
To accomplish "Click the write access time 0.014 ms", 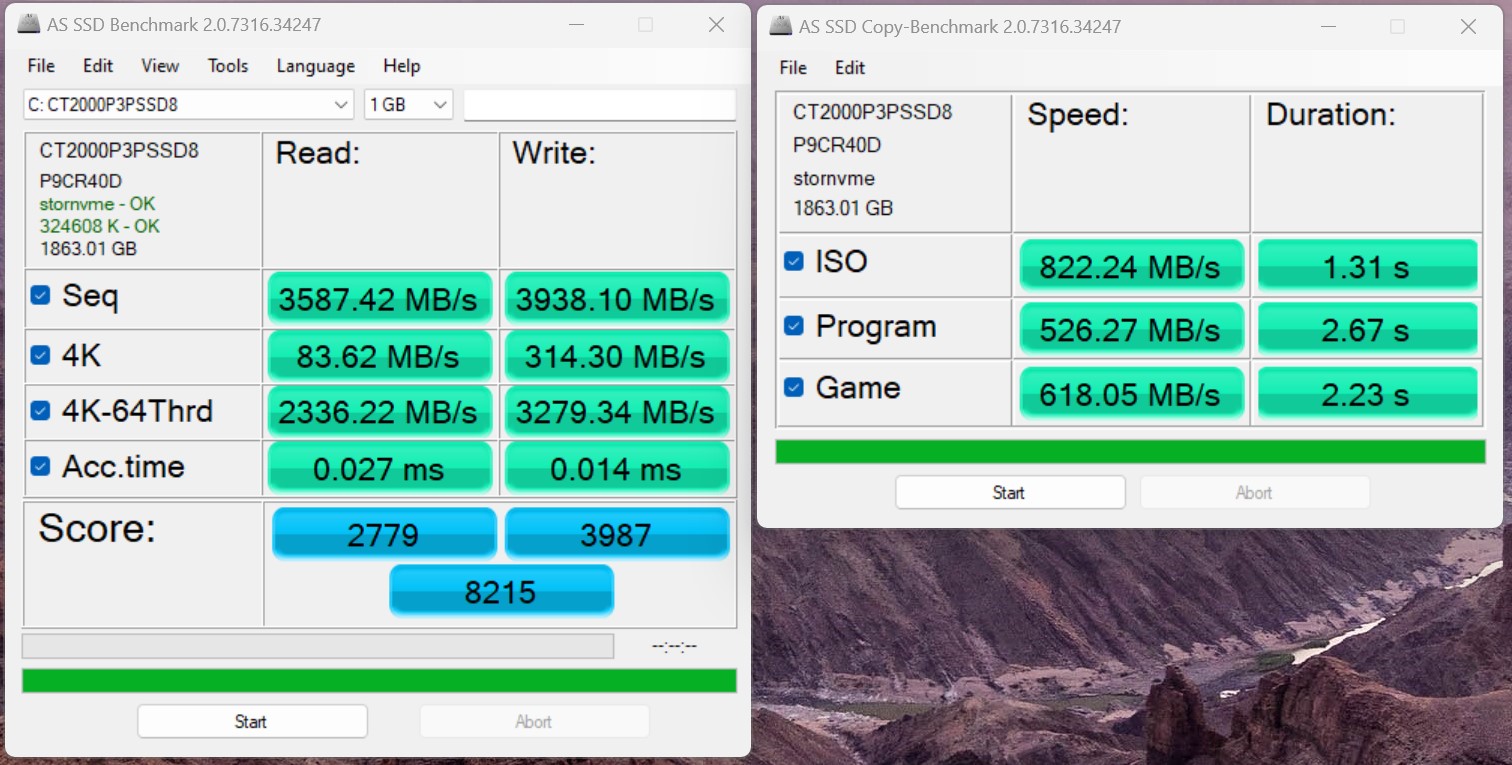I will point(615,468).
